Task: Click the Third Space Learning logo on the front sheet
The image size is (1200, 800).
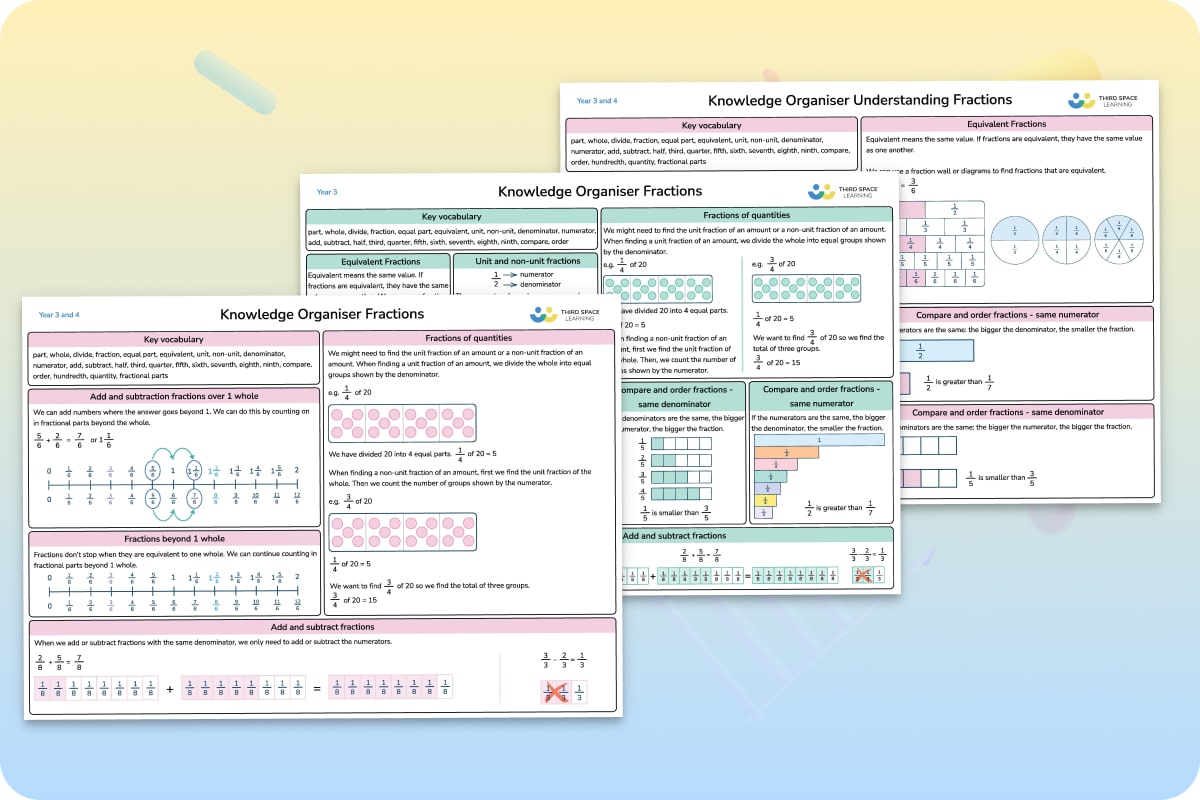Action: pos(565,314)
